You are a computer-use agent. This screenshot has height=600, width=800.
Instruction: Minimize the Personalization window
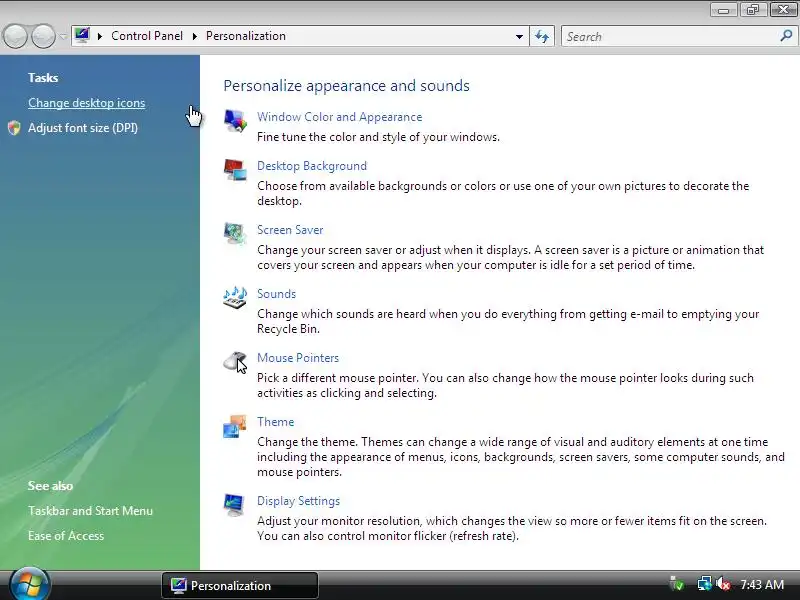723,10
